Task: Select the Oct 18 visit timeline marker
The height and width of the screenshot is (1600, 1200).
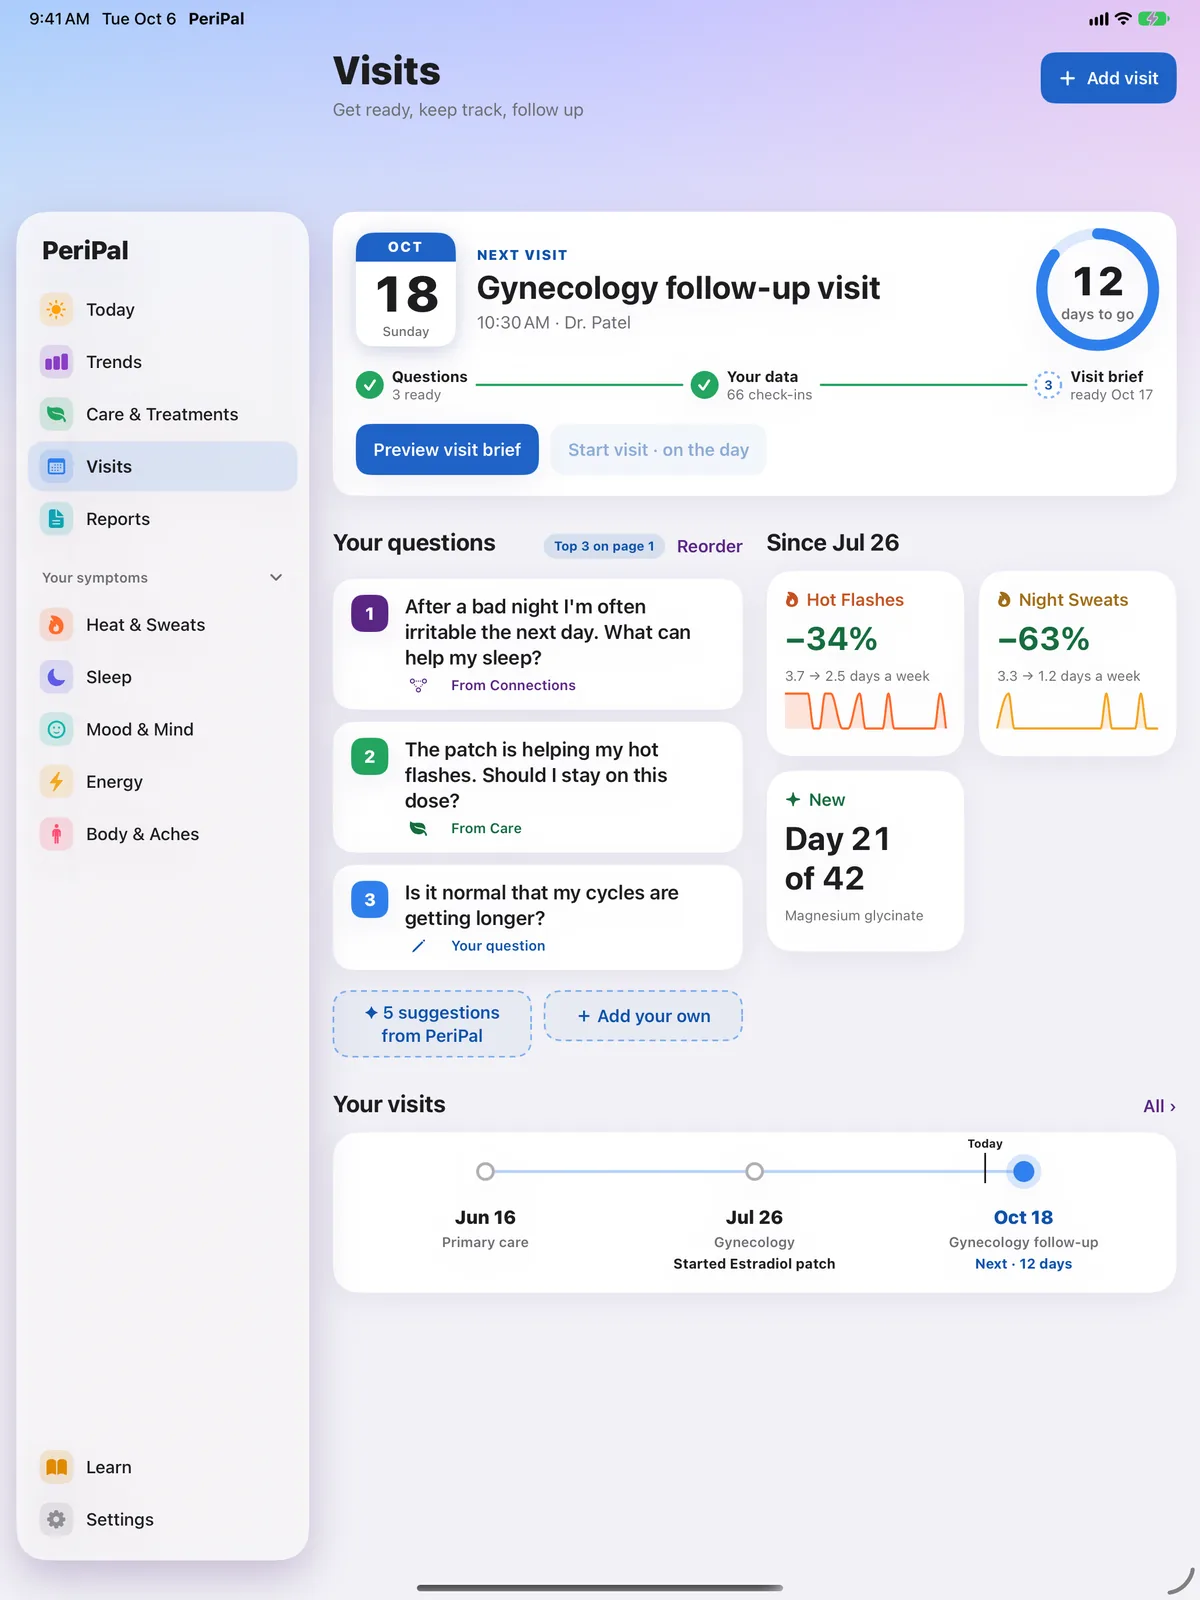Action: [1023, 1171]
